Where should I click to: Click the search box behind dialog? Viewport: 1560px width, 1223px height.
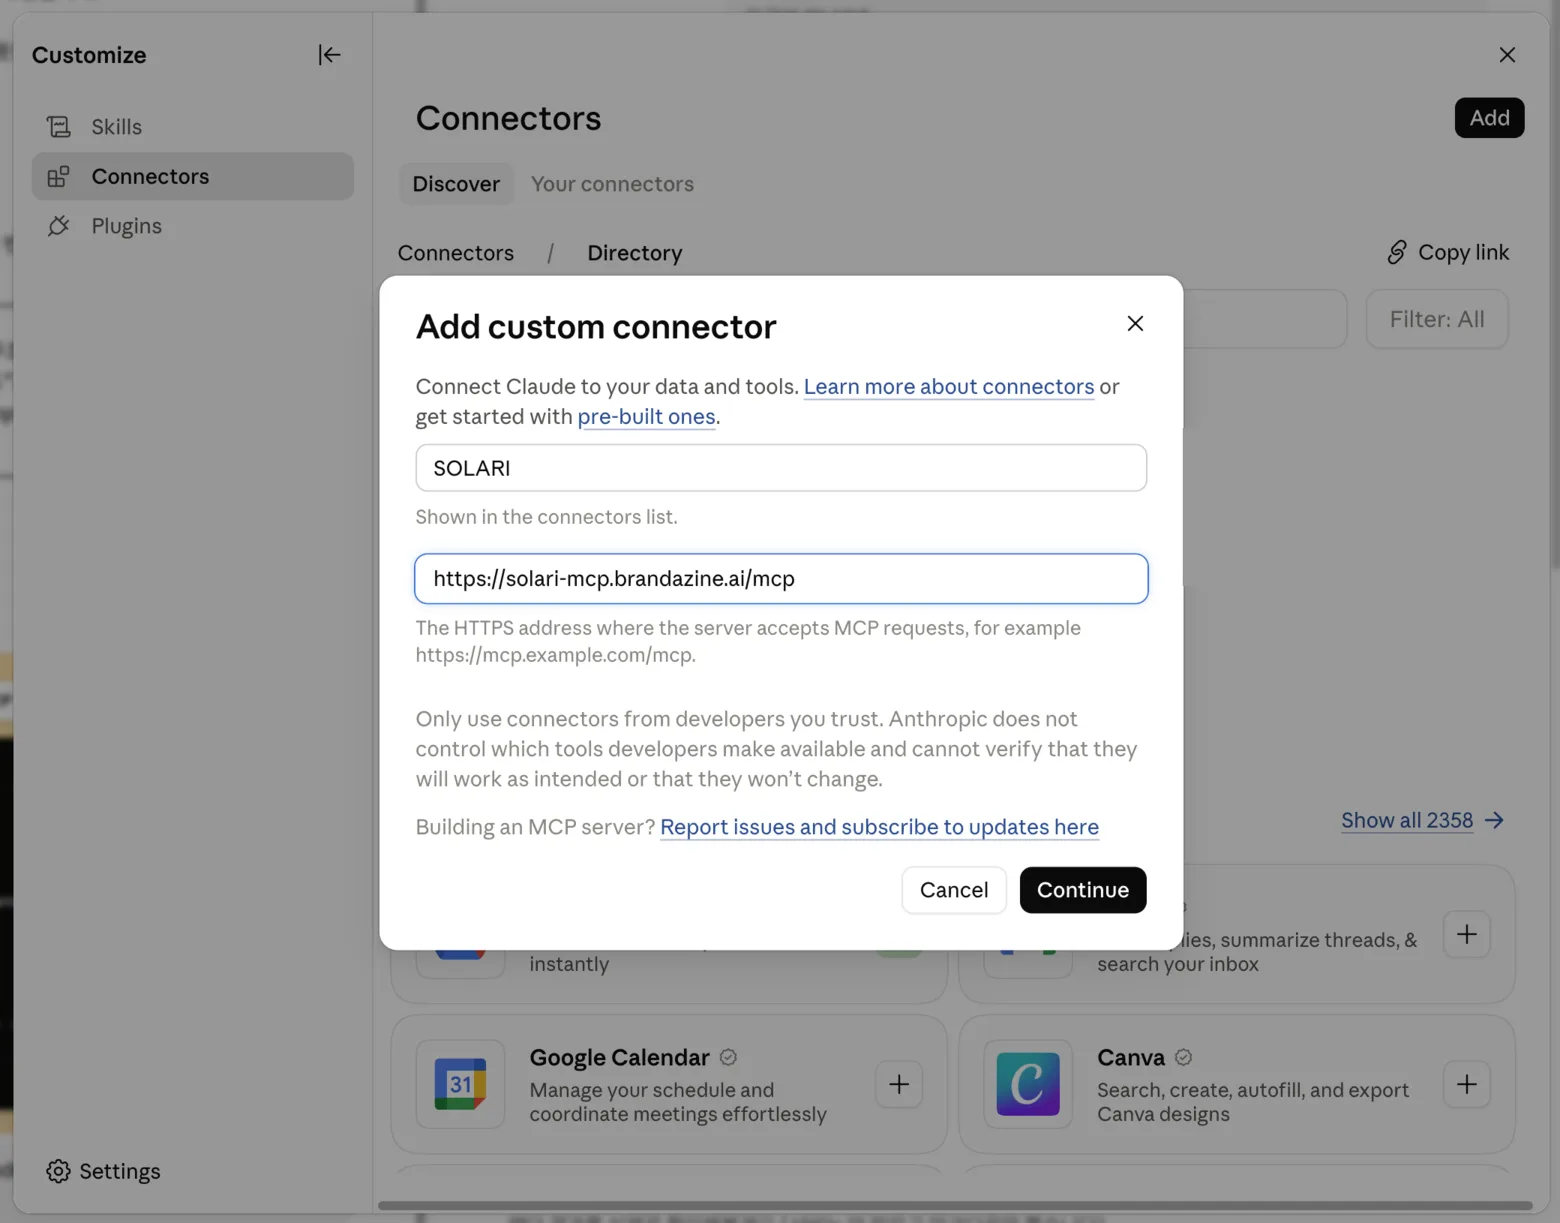click(x=1264, y=319)
